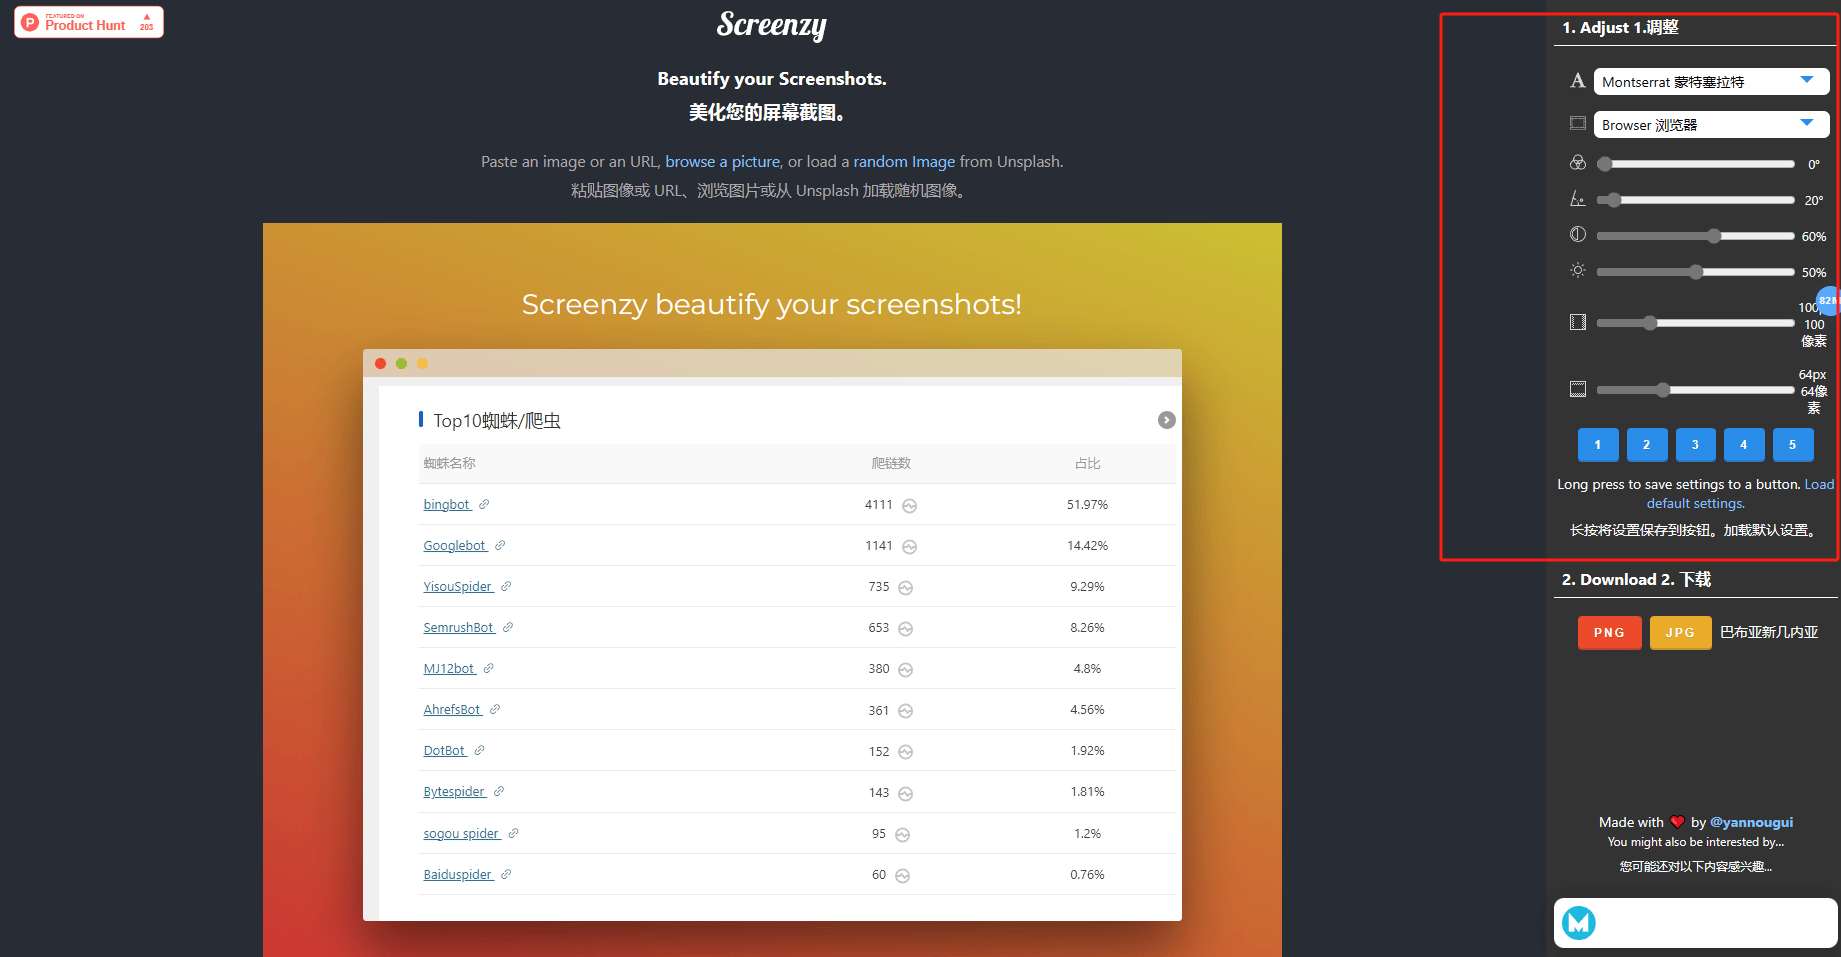Select settings preset button 1

[1597, 445]
